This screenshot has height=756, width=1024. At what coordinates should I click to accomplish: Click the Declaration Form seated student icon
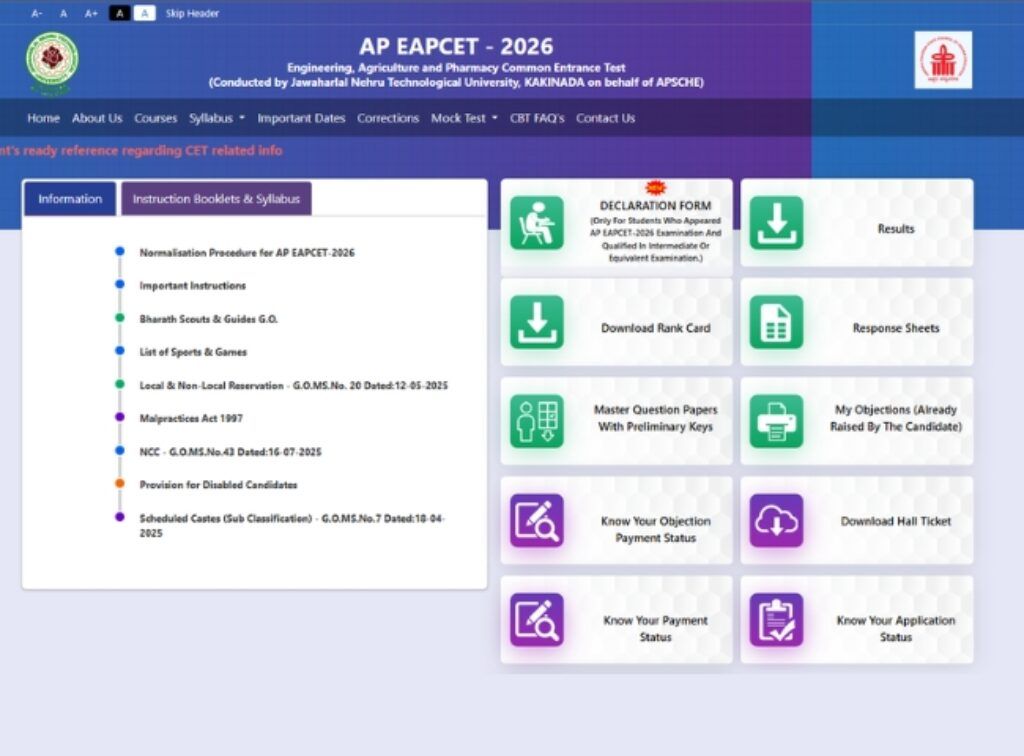coord(536,223)
